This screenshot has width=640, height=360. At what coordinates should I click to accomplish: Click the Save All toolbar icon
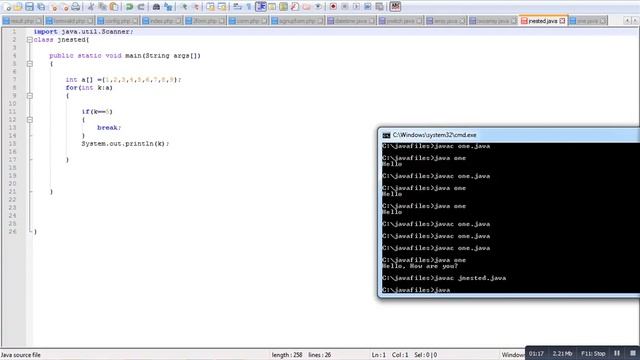(x=41, y=7)
